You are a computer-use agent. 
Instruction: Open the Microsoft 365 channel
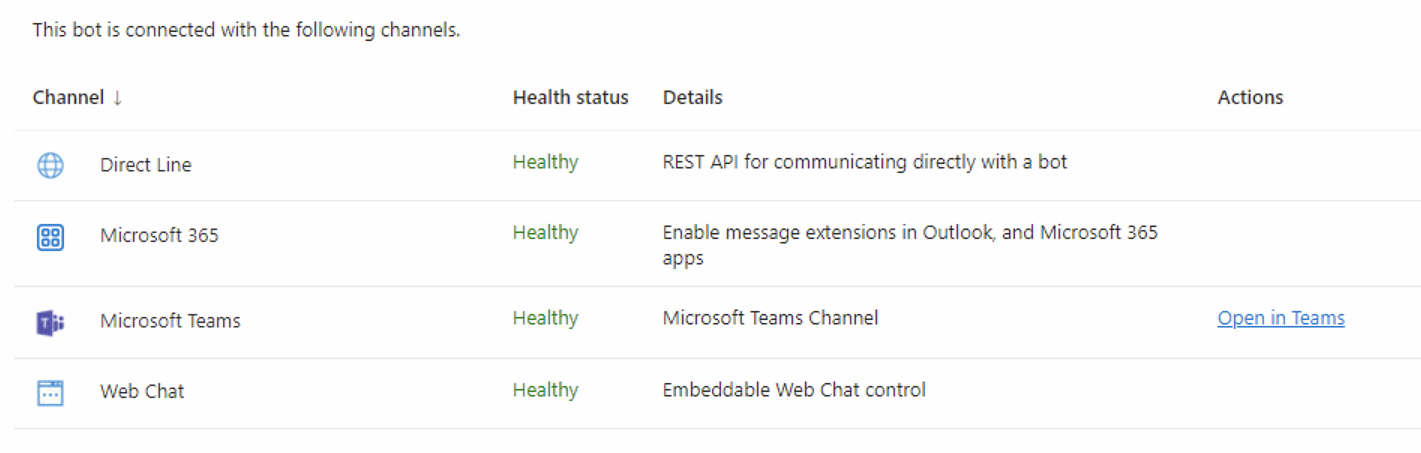point(159,237)
